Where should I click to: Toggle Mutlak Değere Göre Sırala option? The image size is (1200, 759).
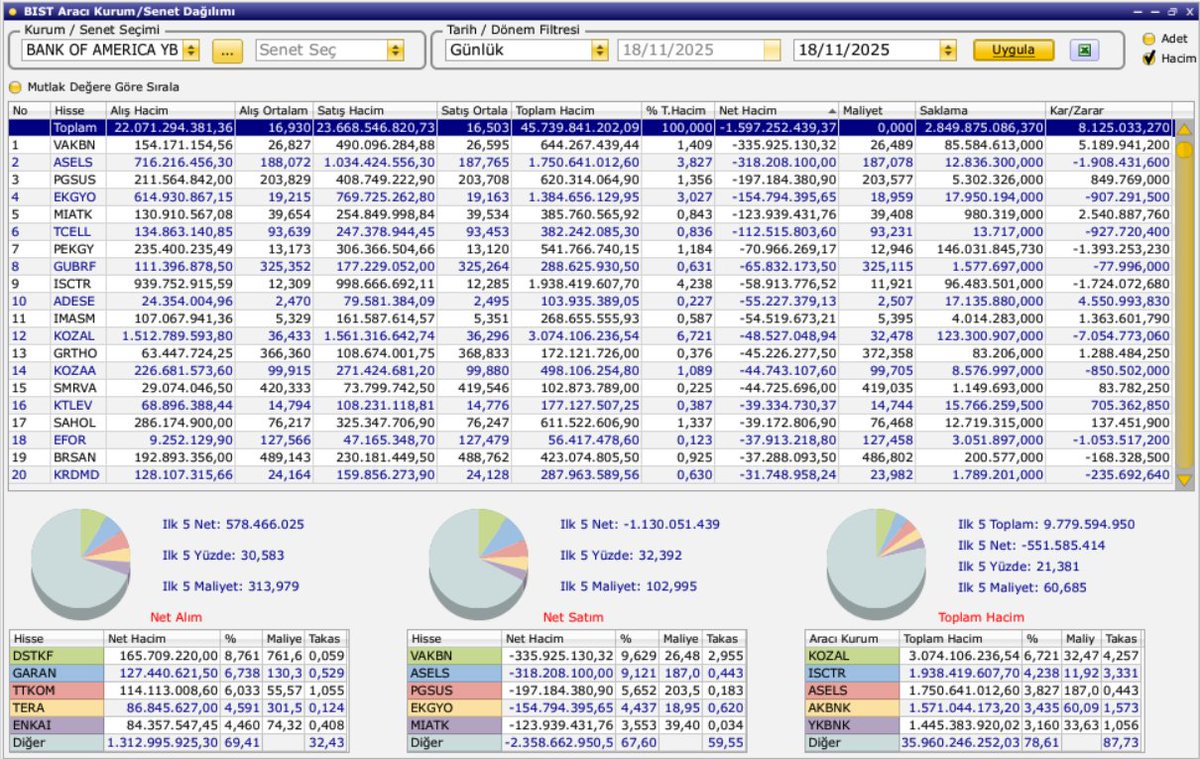pos(15,87)
